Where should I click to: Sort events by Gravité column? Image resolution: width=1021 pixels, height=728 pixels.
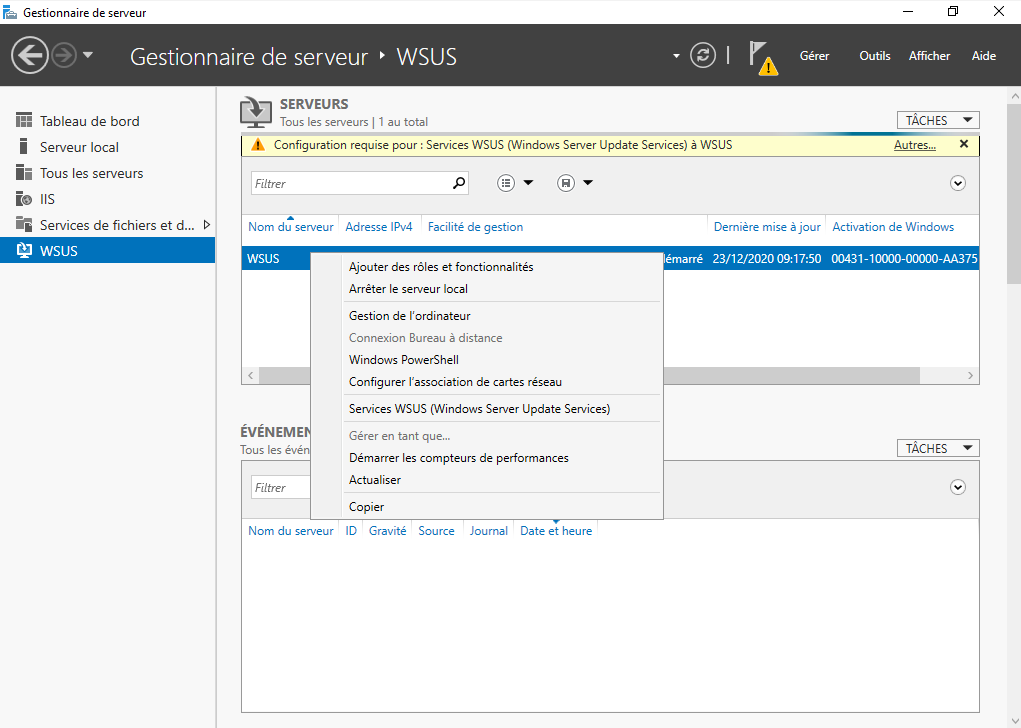pyautogui.click(x=387, y=531)
